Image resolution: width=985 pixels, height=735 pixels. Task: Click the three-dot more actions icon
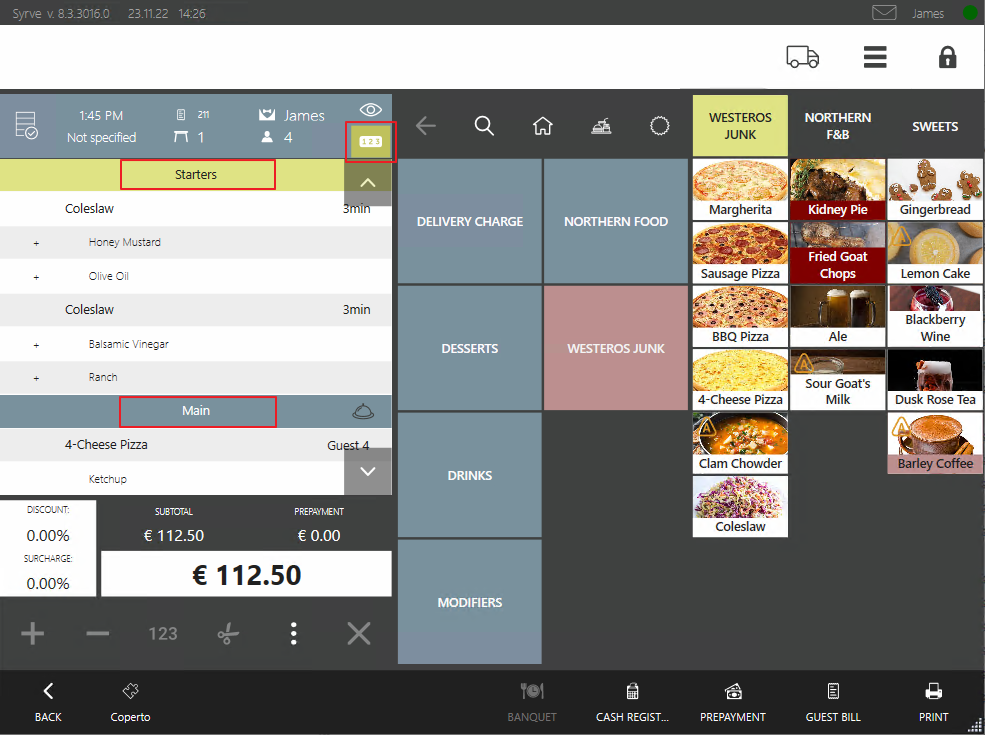pyautogui.click(x=293, y=633)
